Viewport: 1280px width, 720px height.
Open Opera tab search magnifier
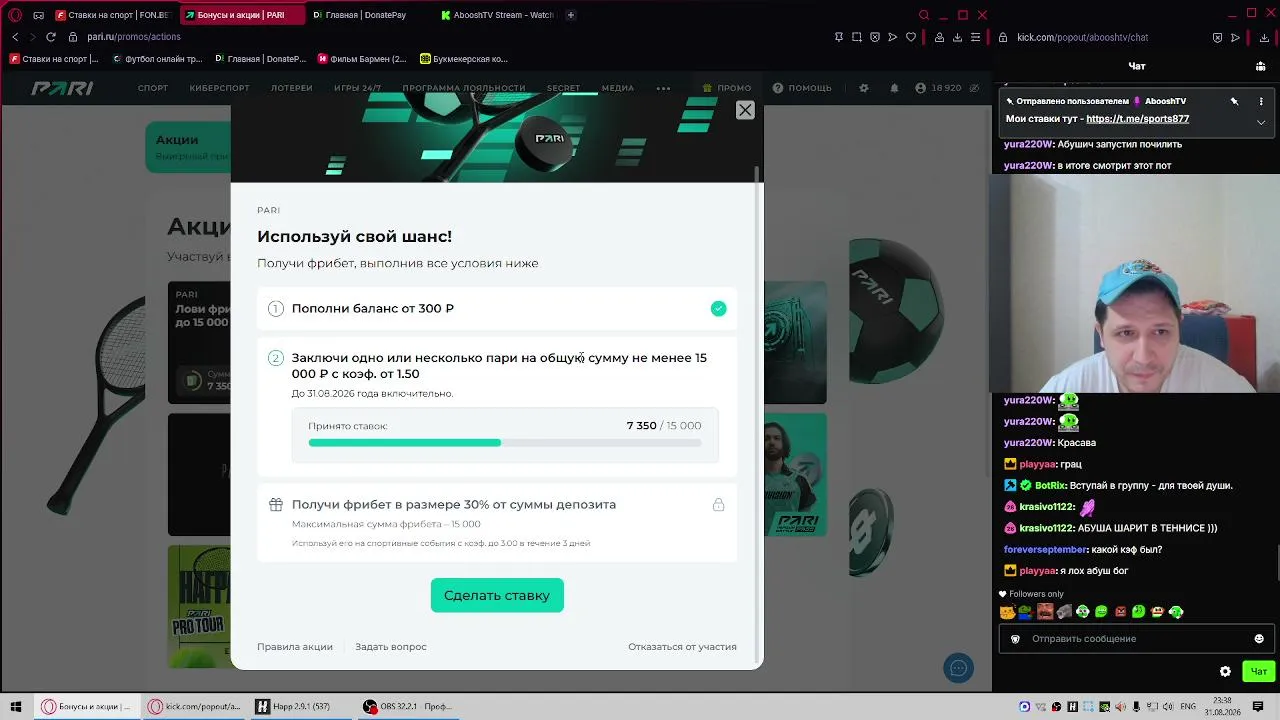924,15
